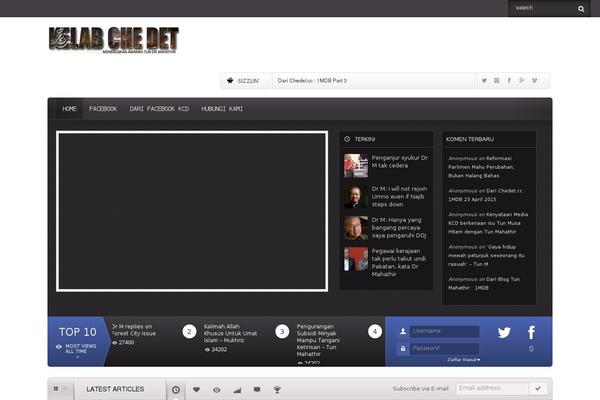The width and height of the screenshot is (600, 400).
Task: Focus the Email address subscribe field
Action: click(x=492, y=389)
